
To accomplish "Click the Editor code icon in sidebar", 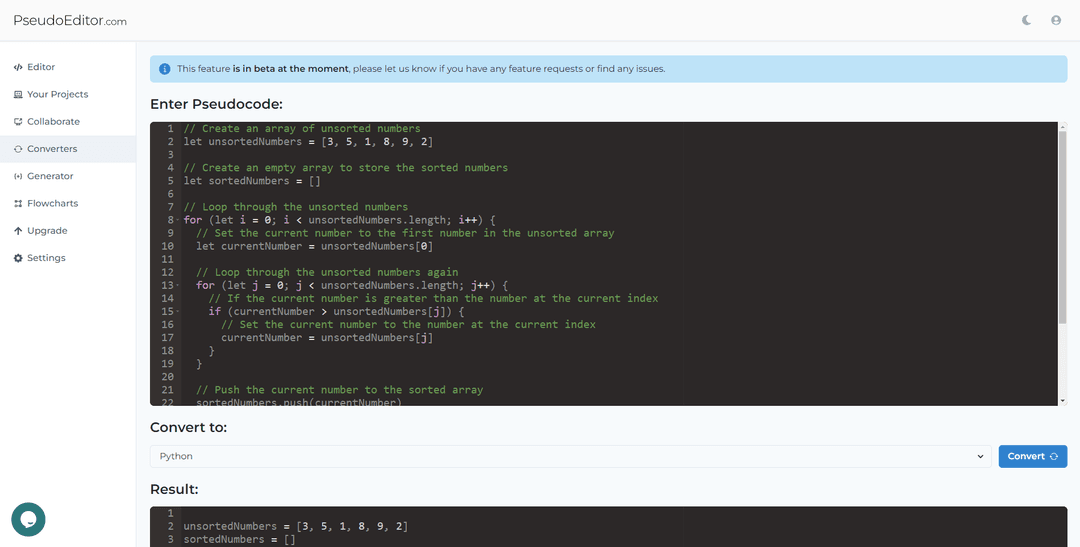I will click(18, 67).
